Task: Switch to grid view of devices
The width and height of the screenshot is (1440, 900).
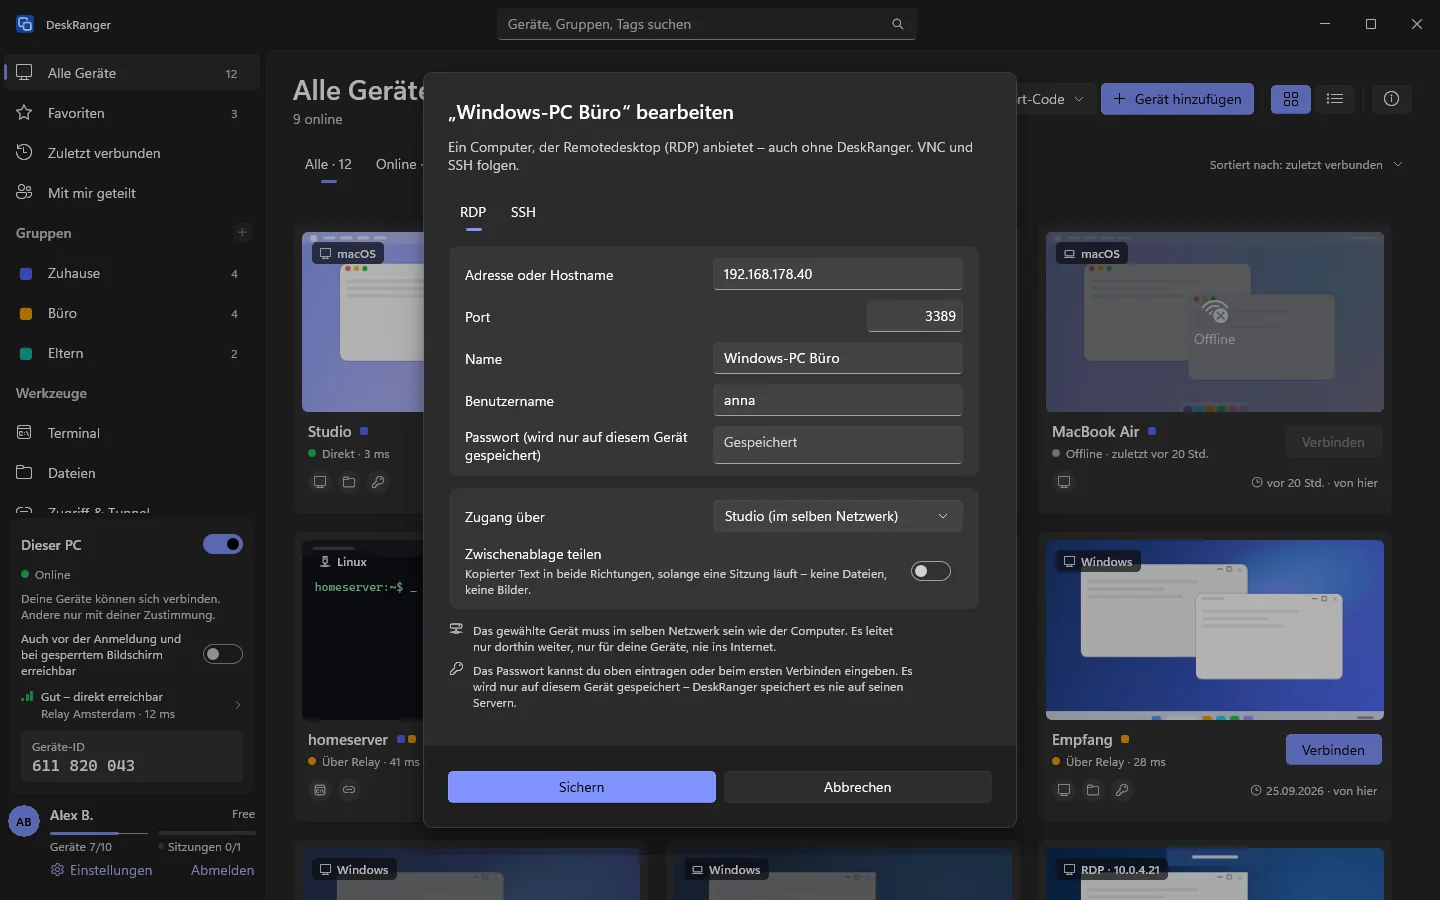Action: pyautogui.click(x=1291, y=99)
